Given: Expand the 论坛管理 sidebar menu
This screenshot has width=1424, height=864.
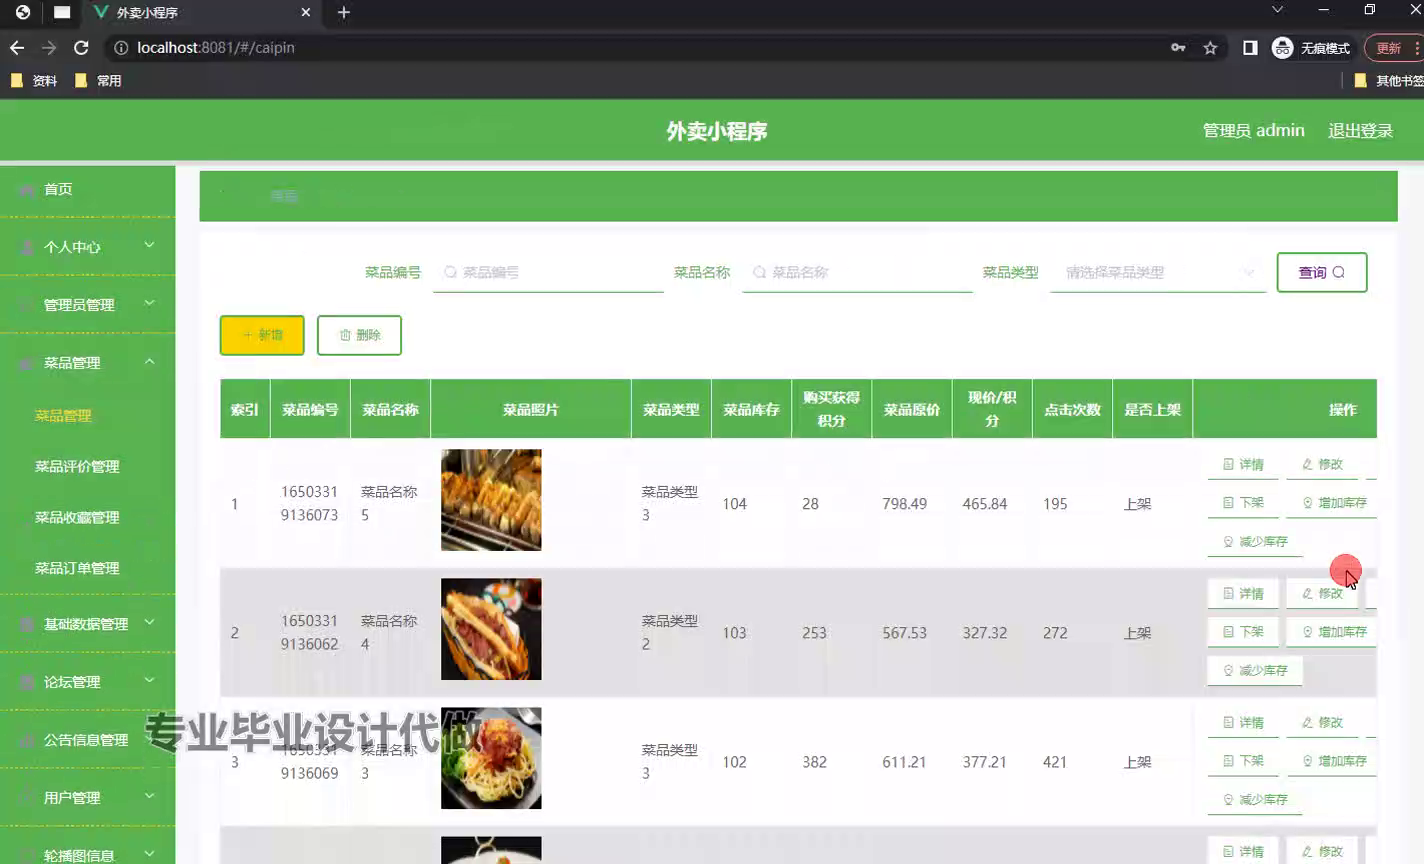Looking at the screenshot, I should click(88, 681).
